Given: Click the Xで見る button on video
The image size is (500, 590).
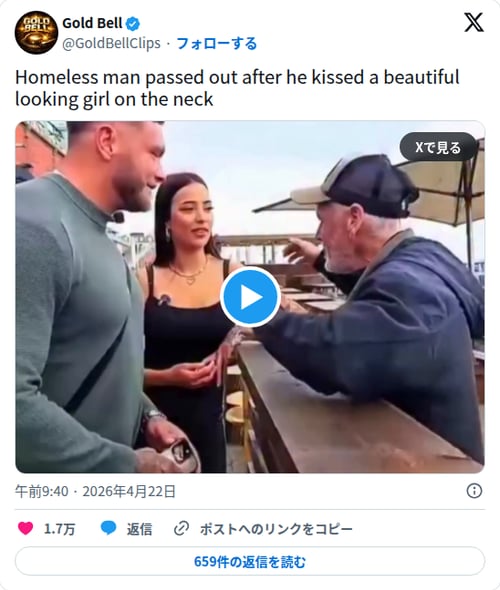Looking at the screenshot, I should 438,148.
